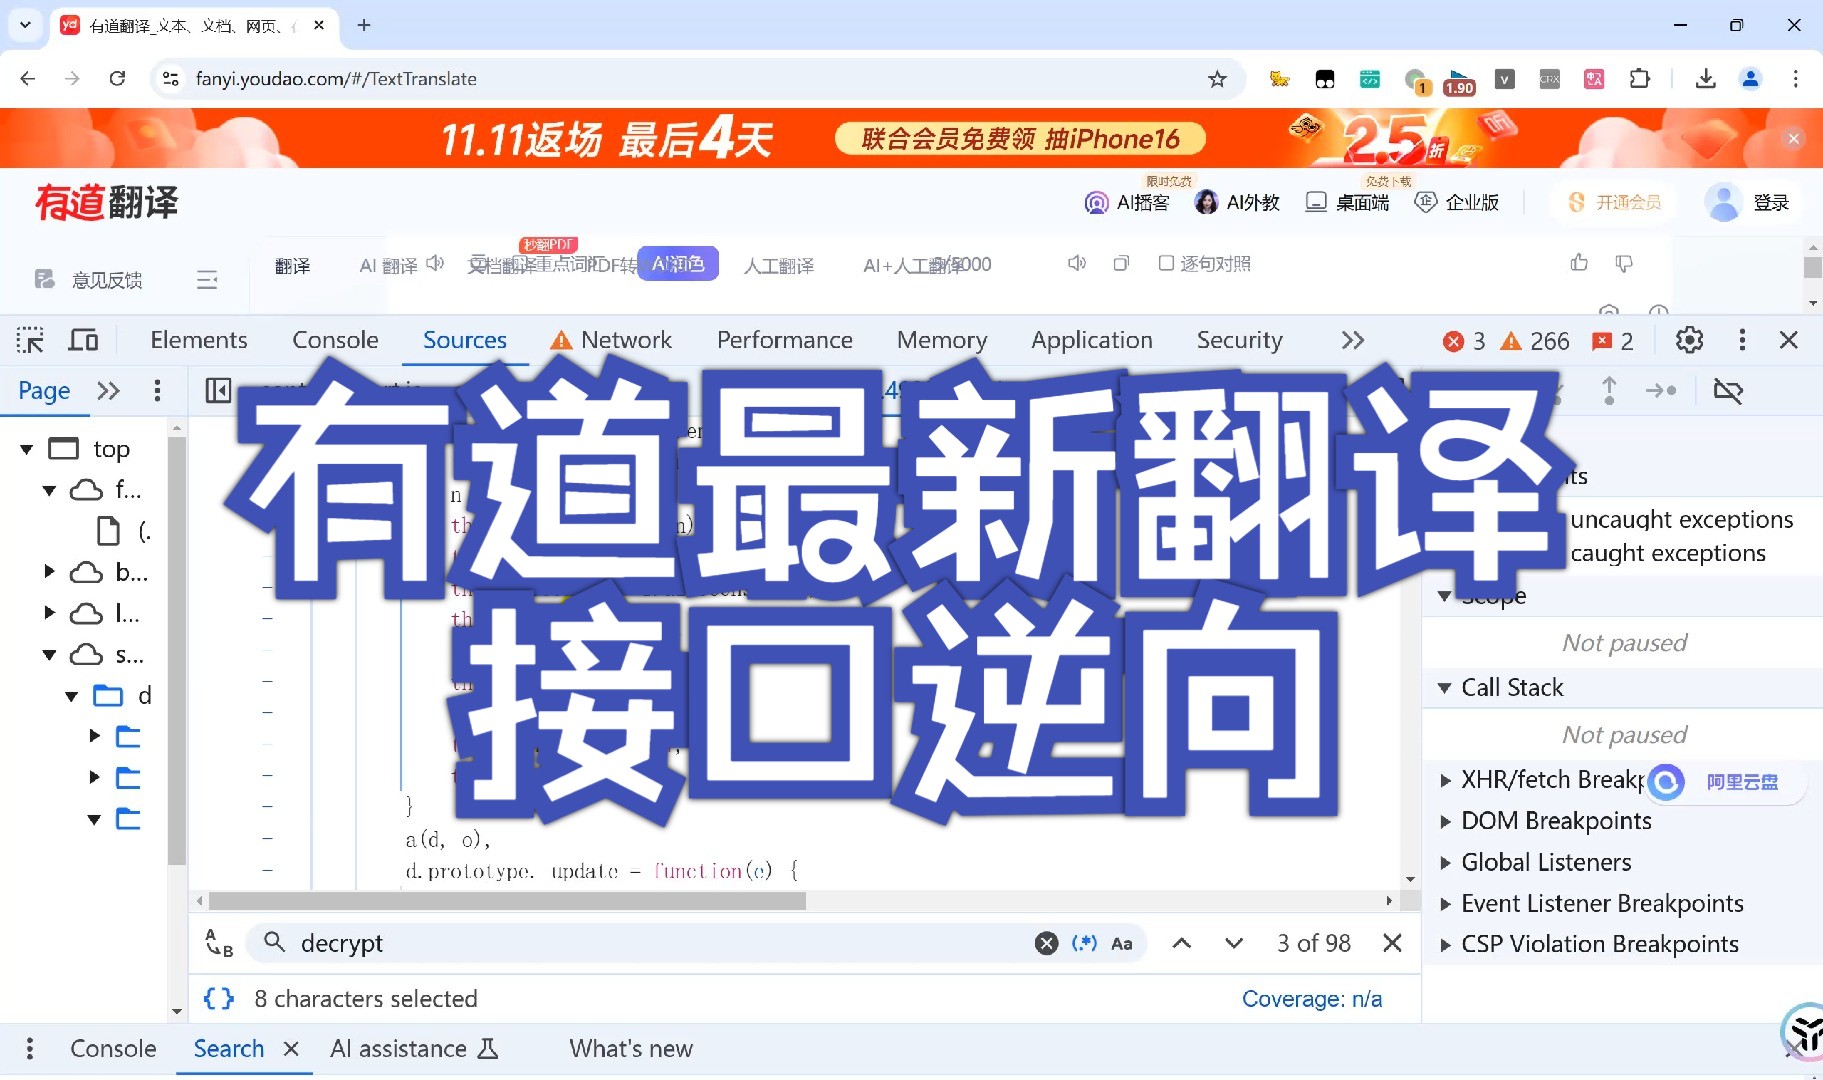
Task: Open the Chrome profile avatar
Action: [1750, 79]
